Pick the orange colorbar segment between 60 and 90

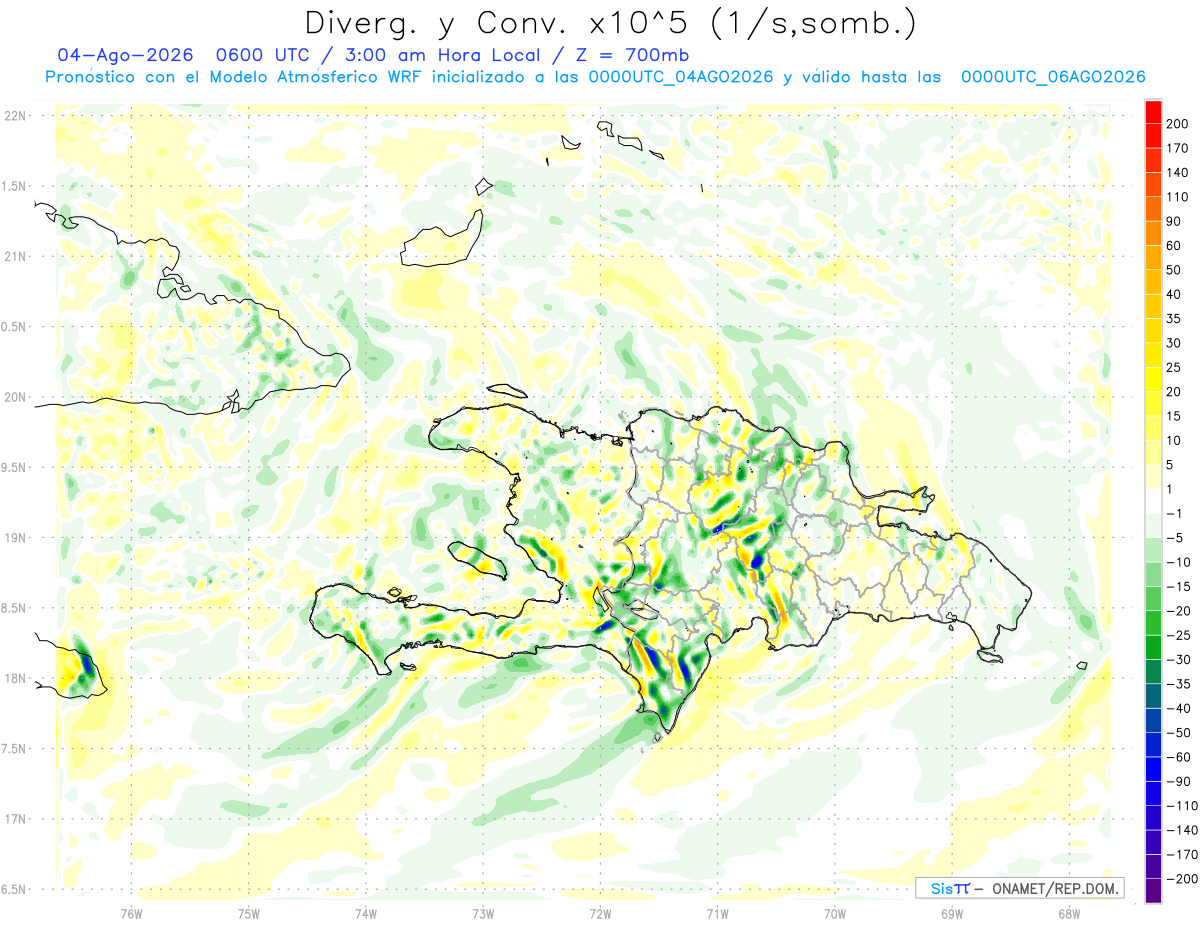[1153, 233]
